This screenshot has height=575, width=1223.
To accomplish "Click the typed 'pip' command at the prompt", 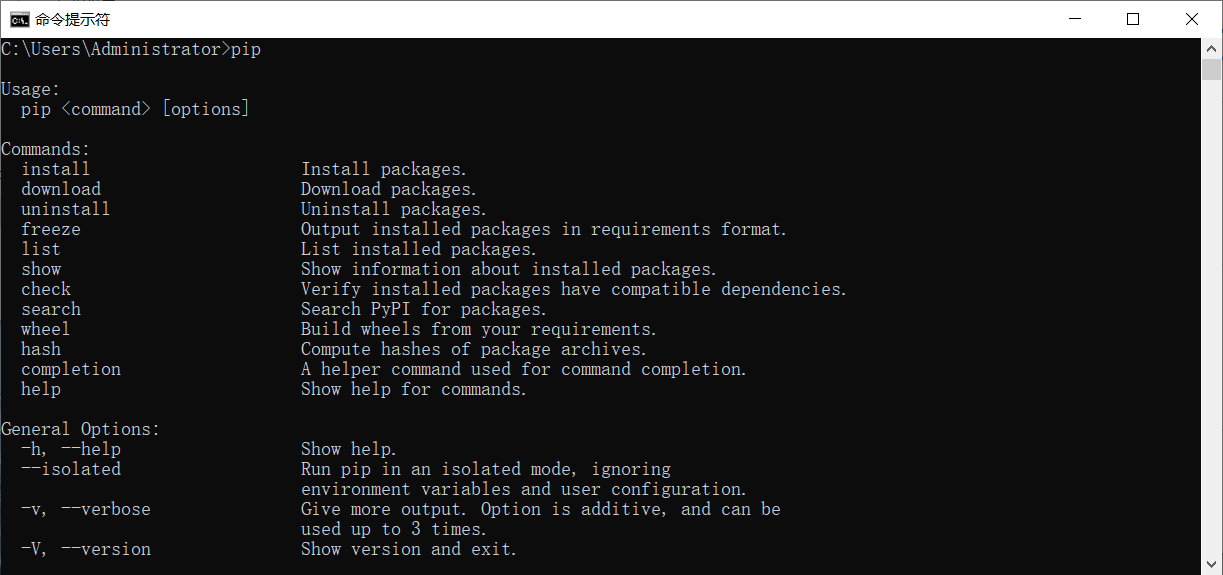I will pyautogui.click(x=246, y=49).
